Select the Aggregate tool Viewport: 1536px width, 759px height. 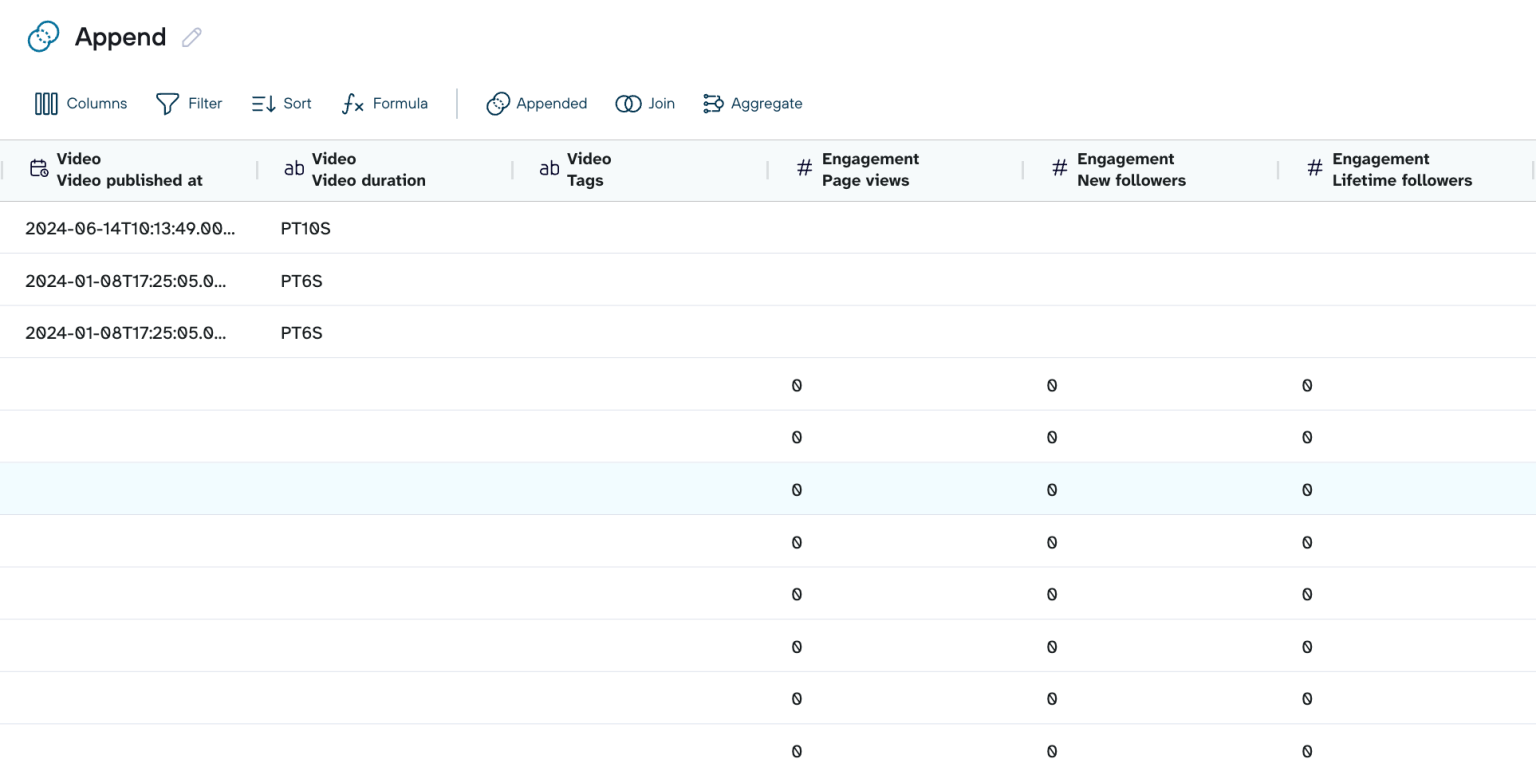[753, 103]
